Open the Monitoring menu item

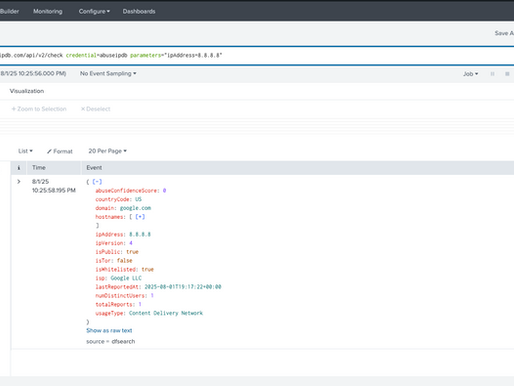point(48,11)
